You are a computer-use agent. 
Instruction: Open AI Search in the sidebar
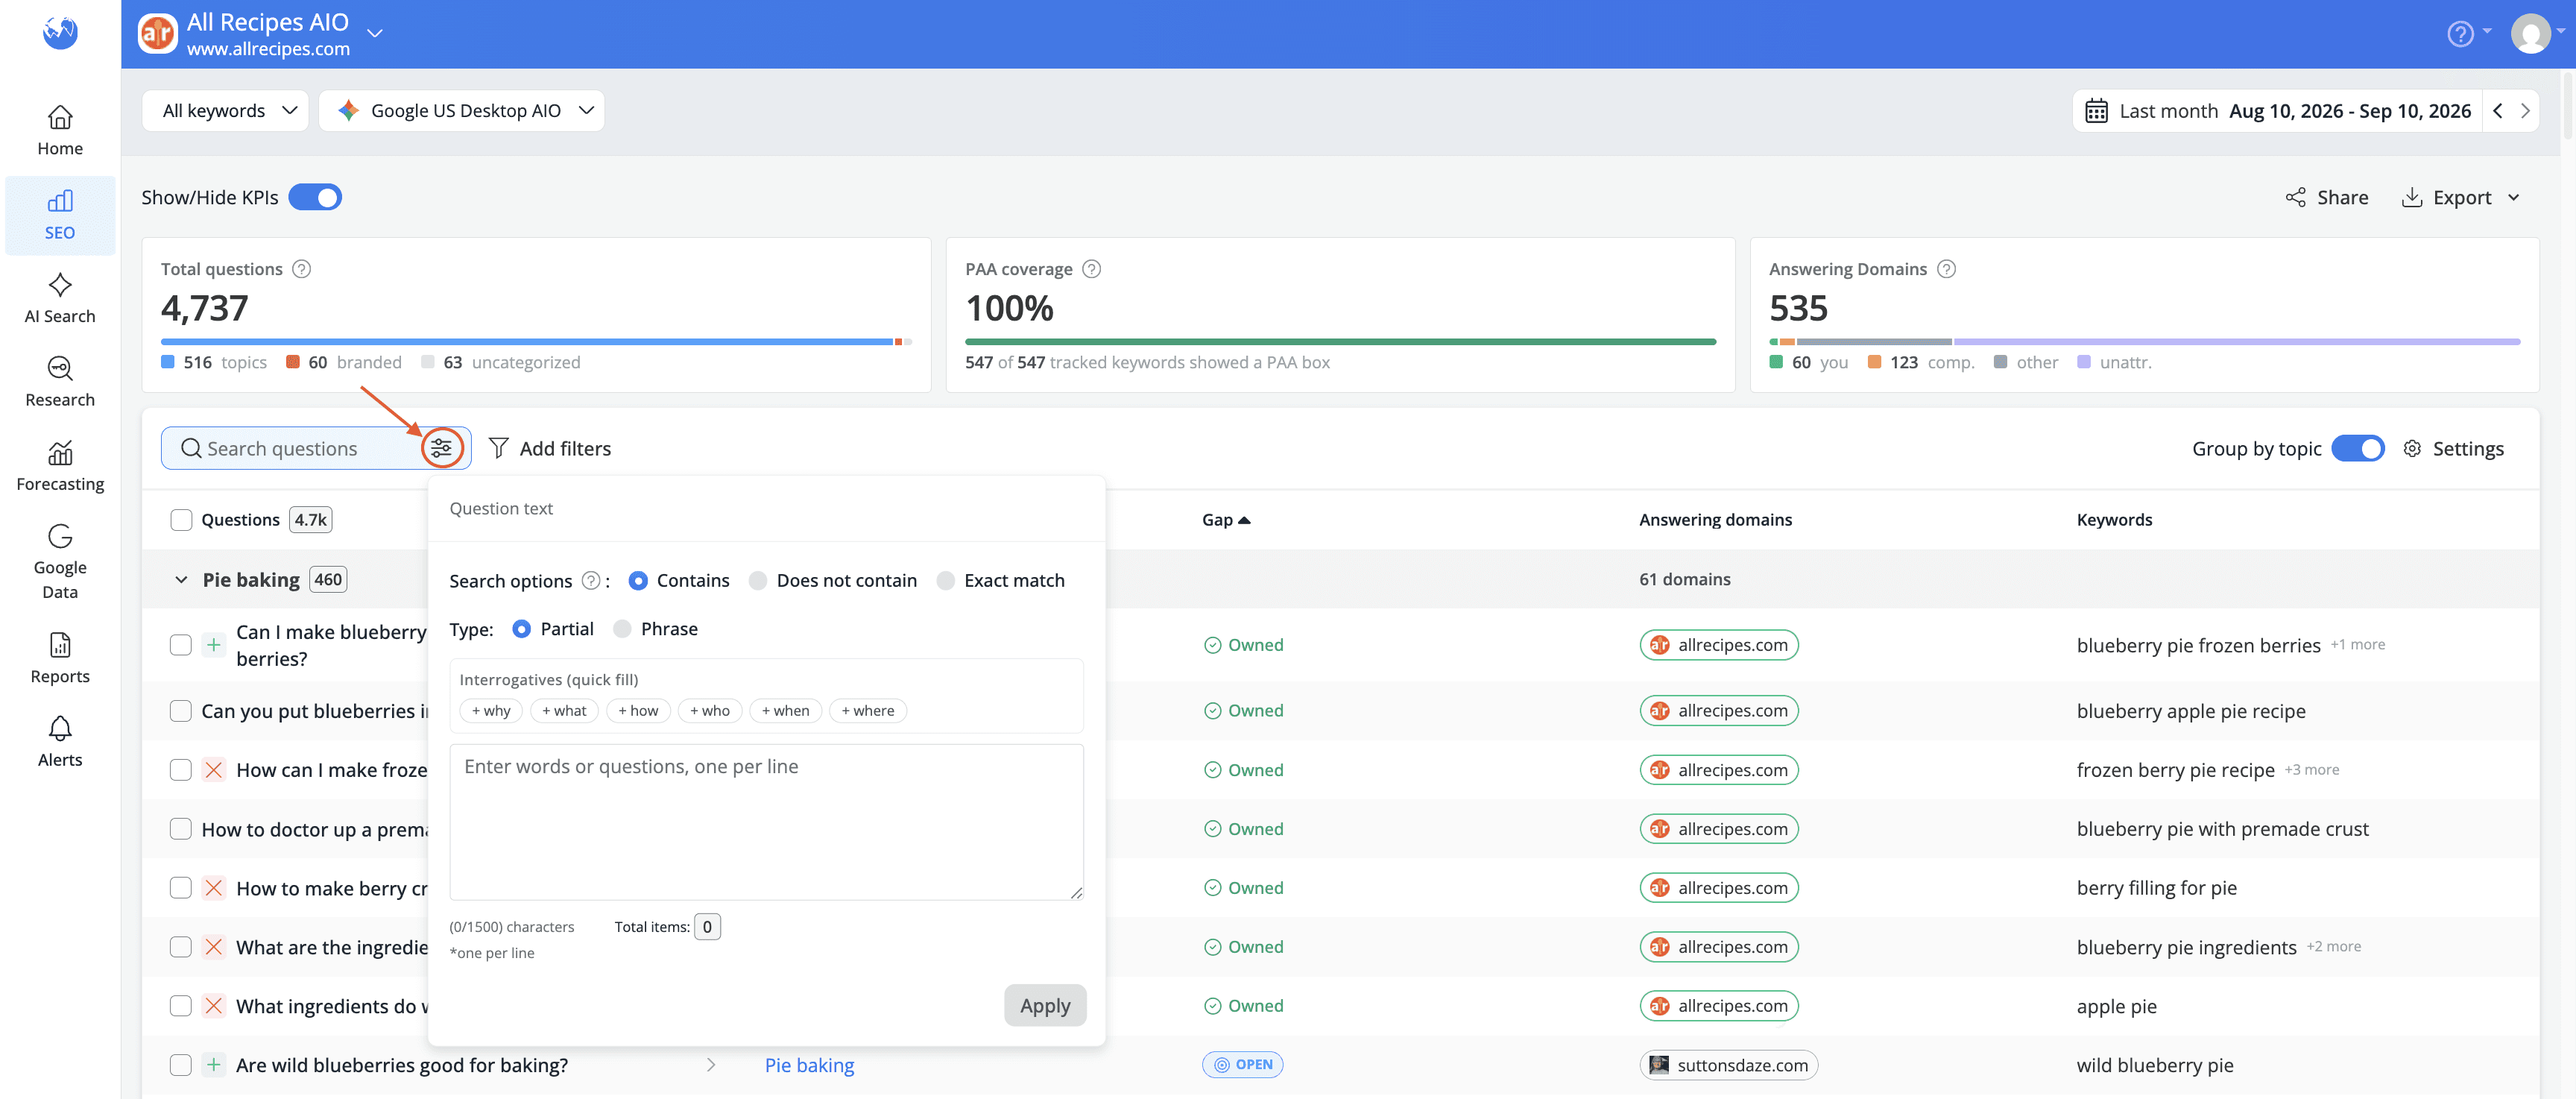(x=60, y=299)
